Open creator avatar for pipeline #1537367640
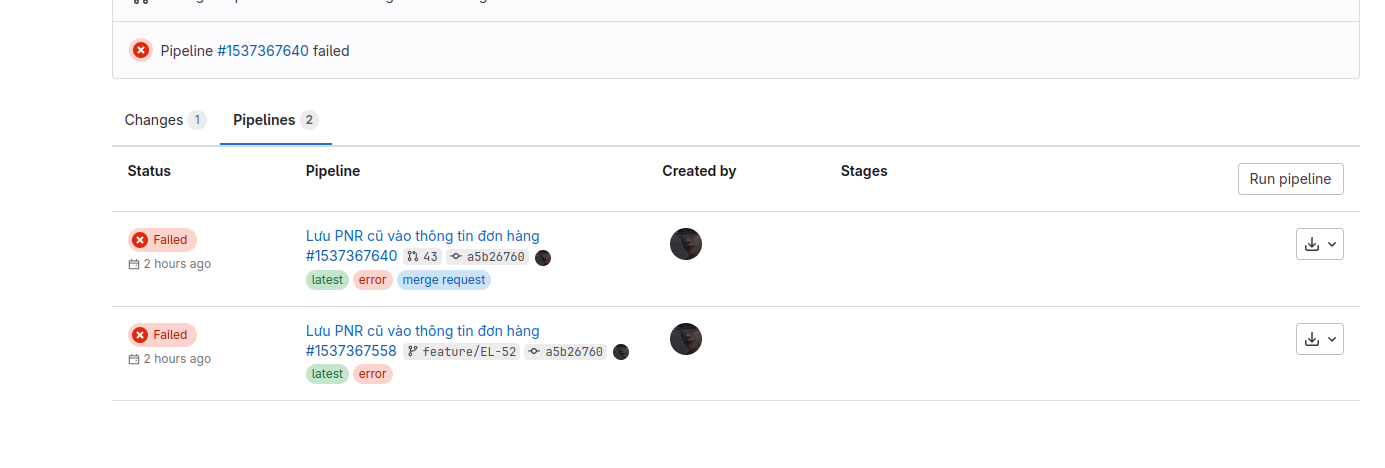Viewport: 1385px width, 468px height. (686, 244)
